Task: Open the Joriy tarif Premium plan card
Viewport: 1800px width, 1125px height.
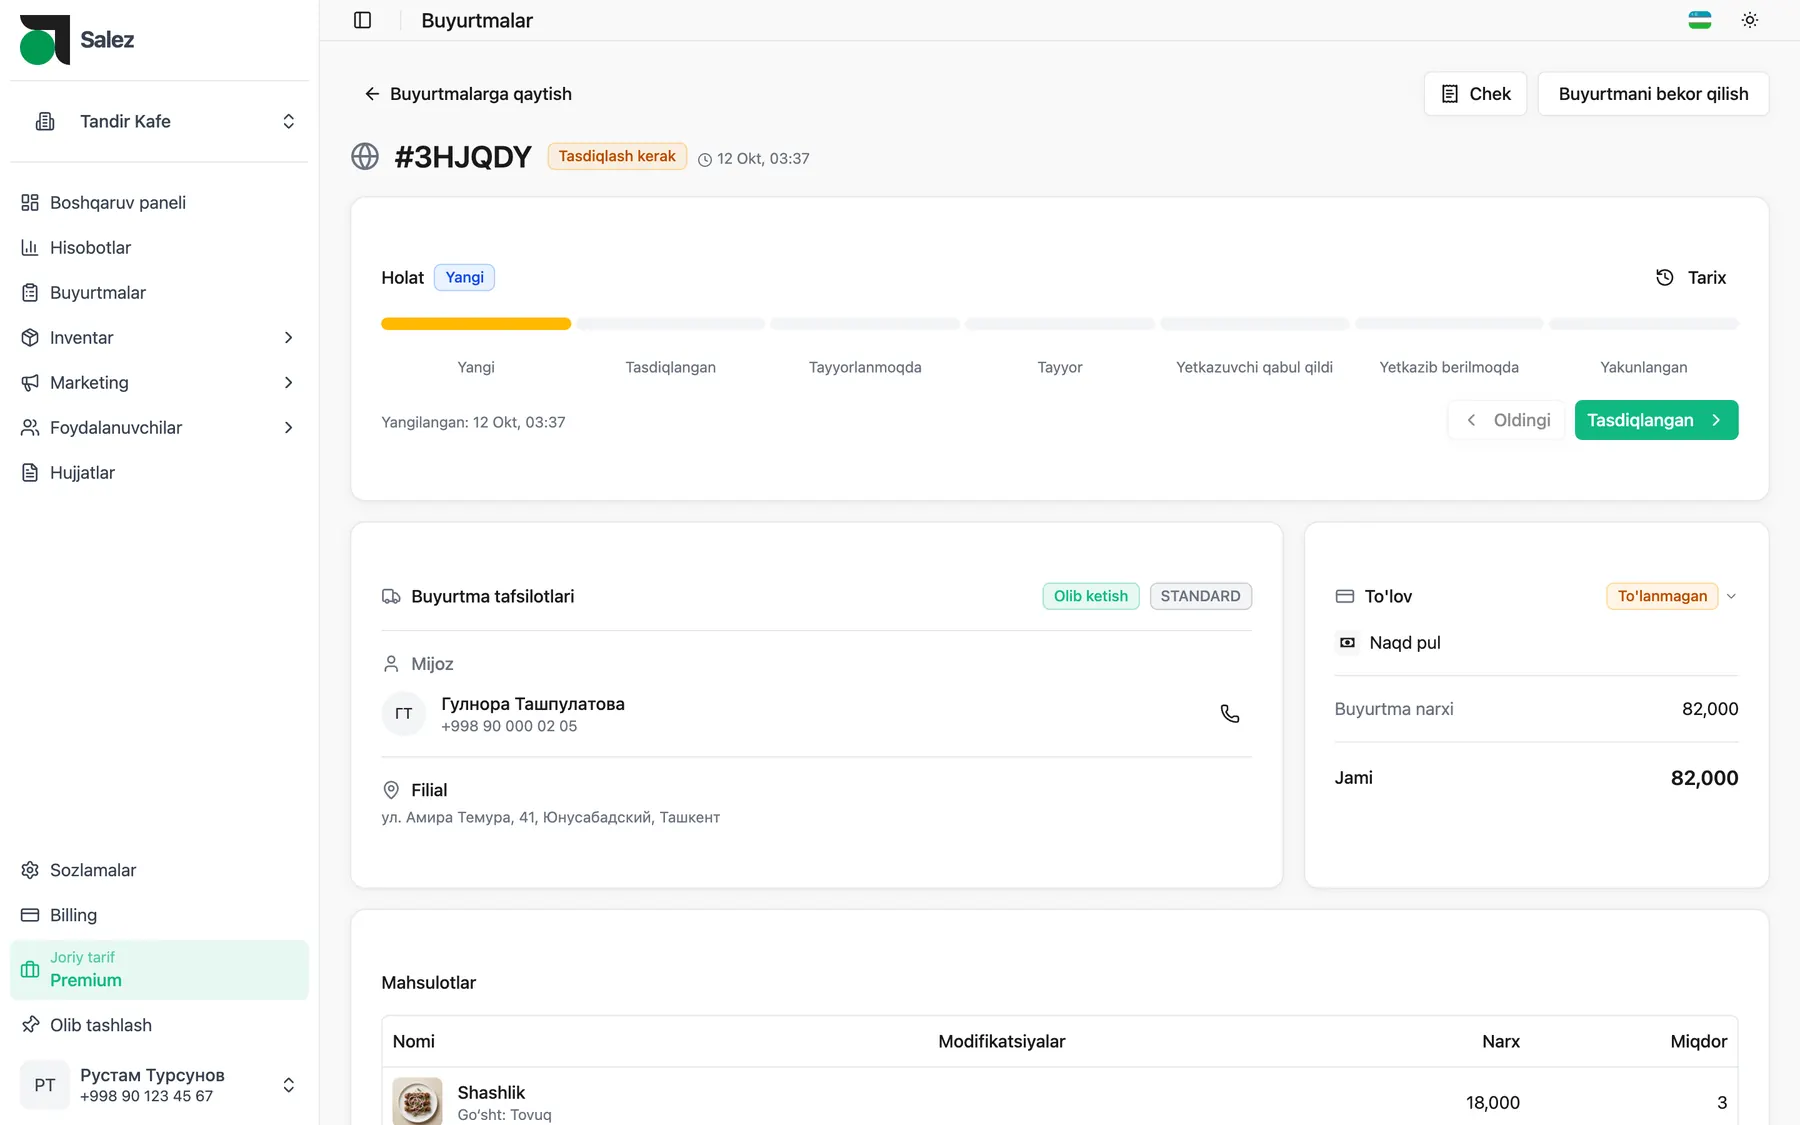Action: [x=160, y=970]
